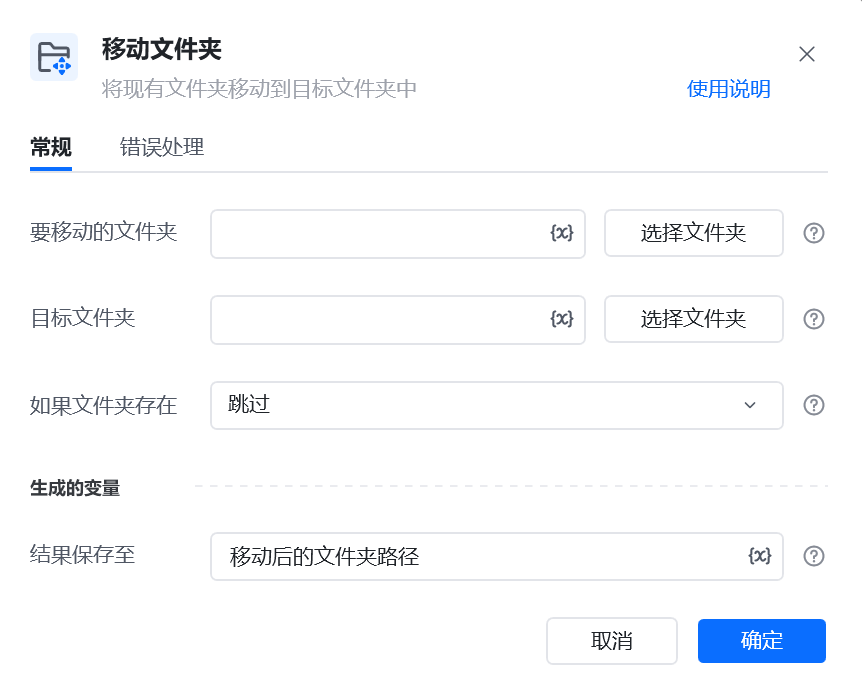Confirm with the 确定 button
The width and height of the screenshot is (862, 691).
click(761, 641)
